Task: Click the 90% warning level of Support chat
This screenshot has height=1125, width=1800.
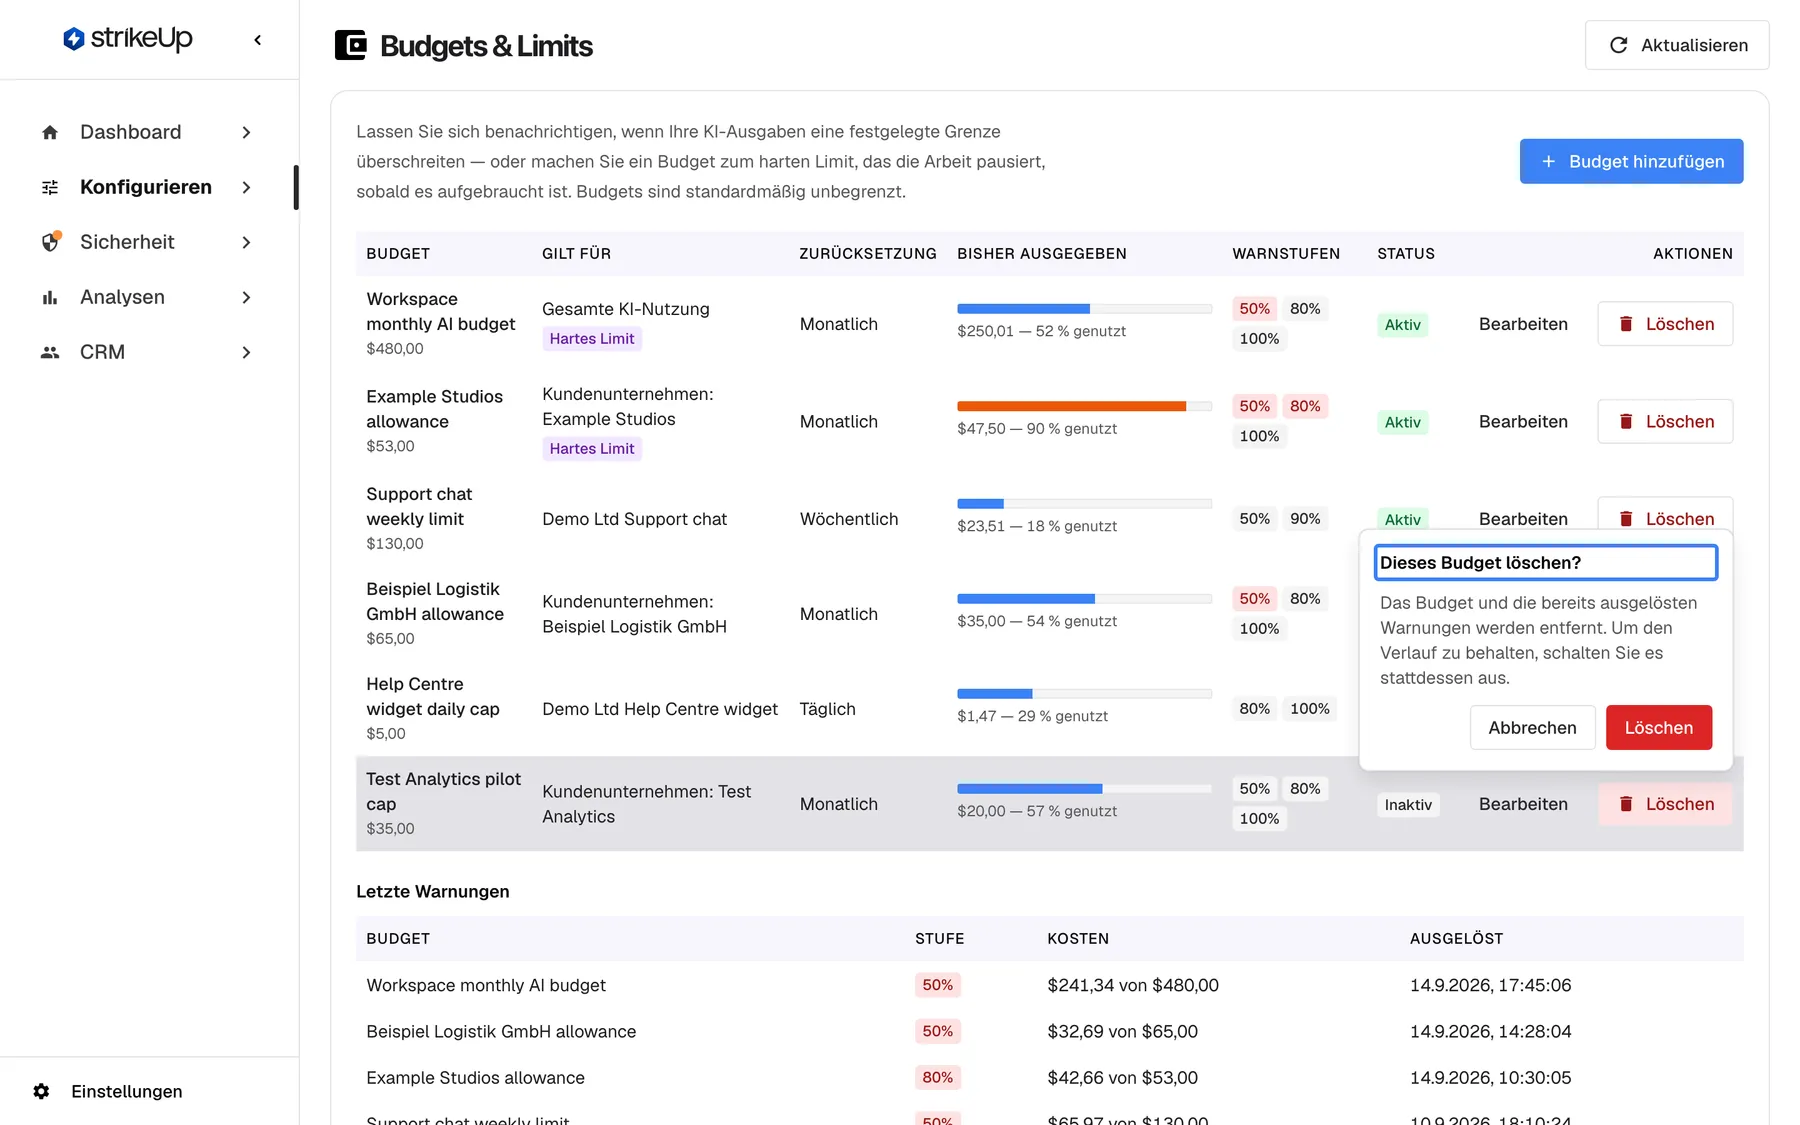Action: pos(1305,519)
